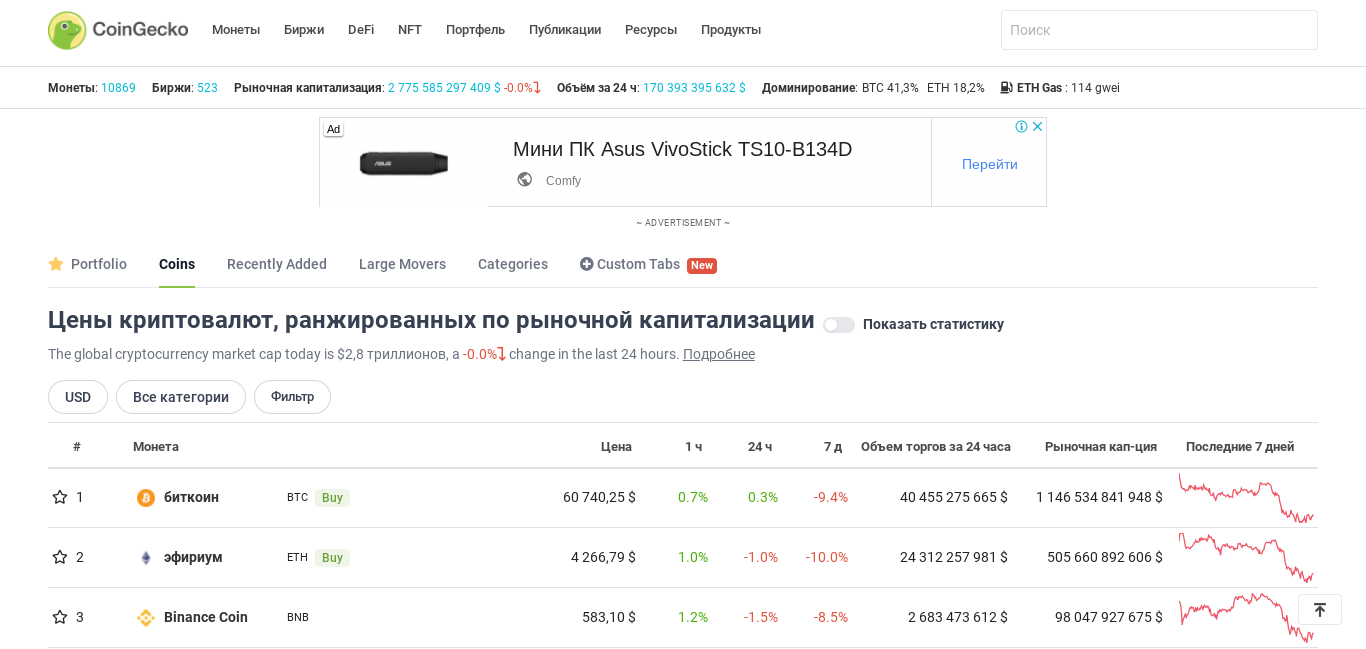The image size is (1366, 649).
Task: Click the Подробнее link
Action: (x=719, y=354)
